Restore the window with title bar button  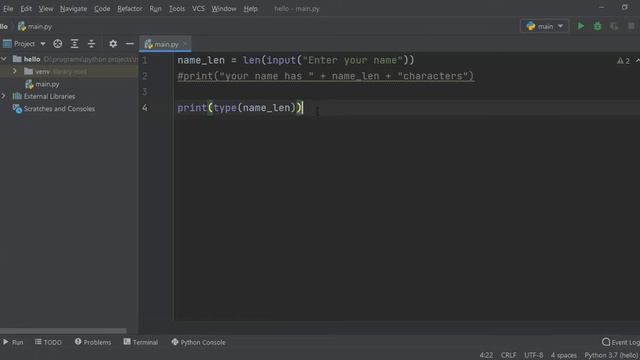tap(624, 7)
